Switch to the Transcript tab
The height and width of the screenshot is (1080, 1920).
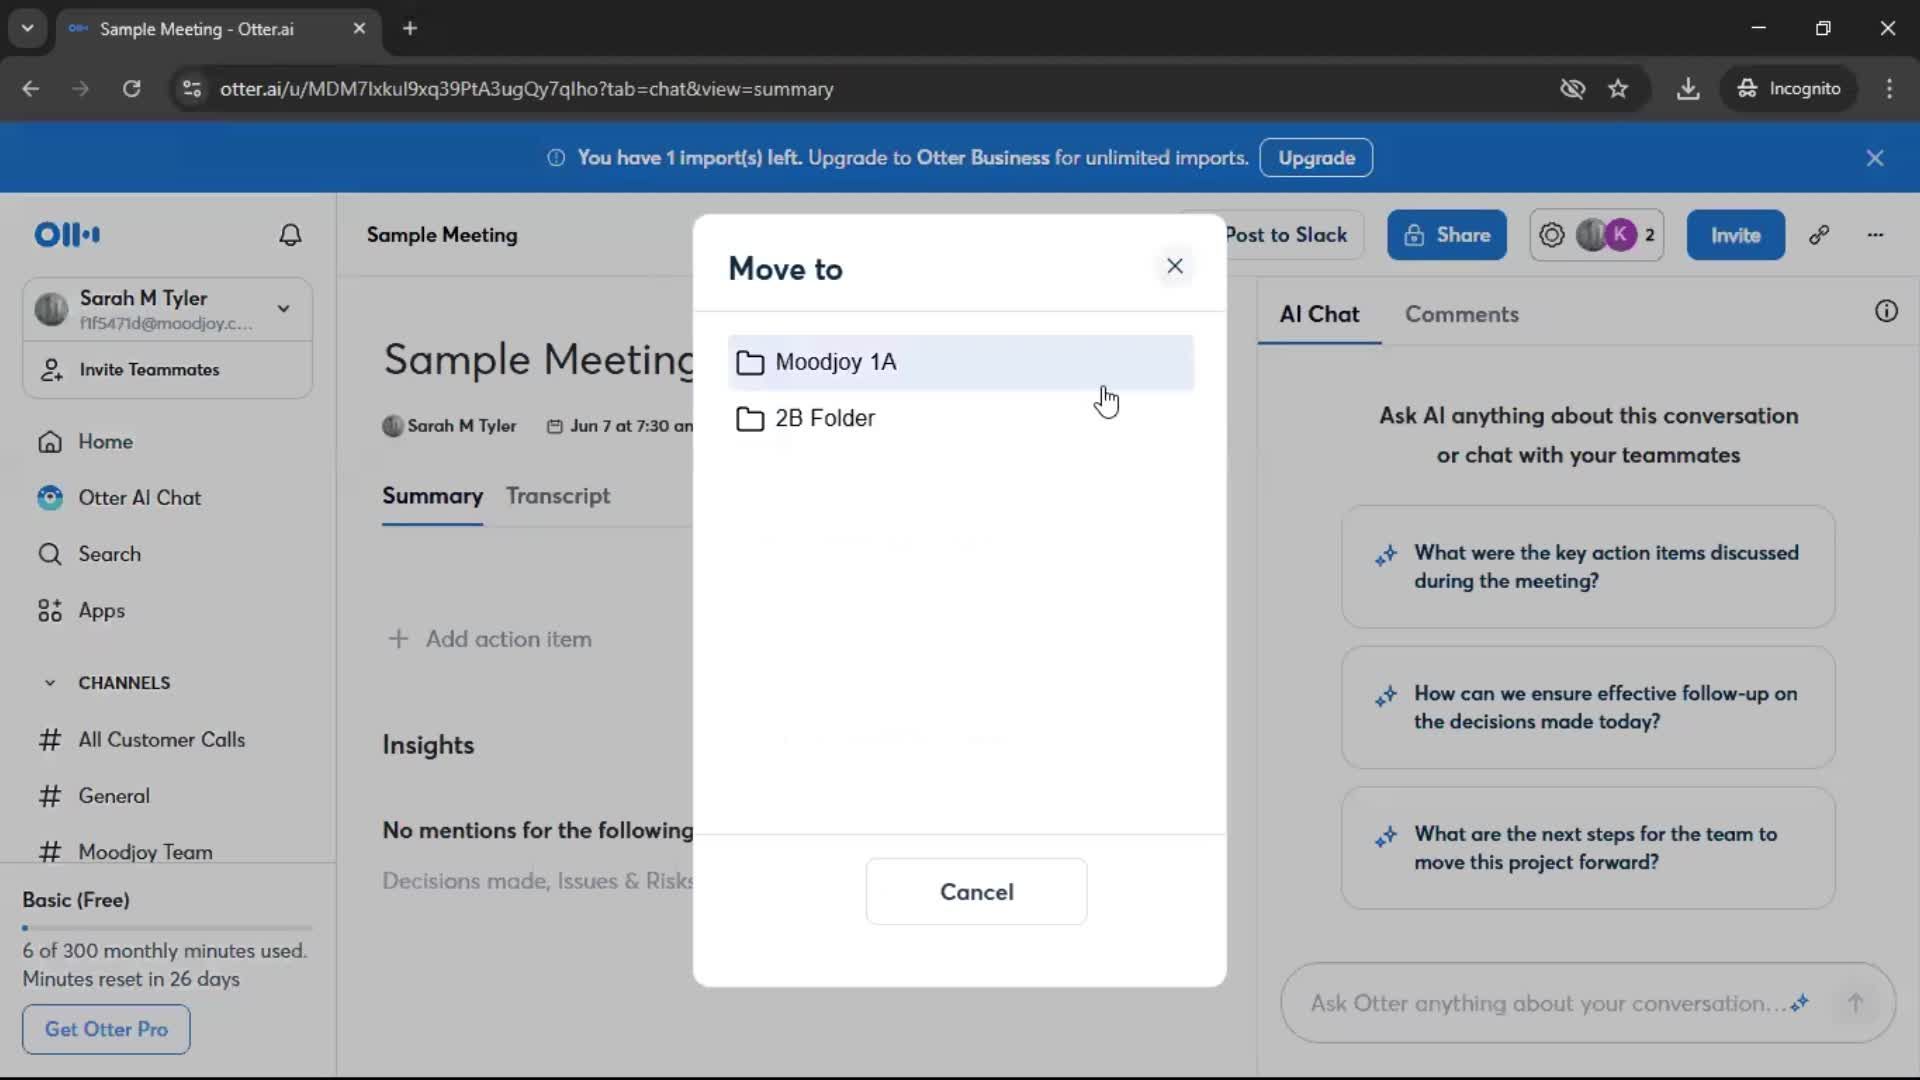click(557, 496)
